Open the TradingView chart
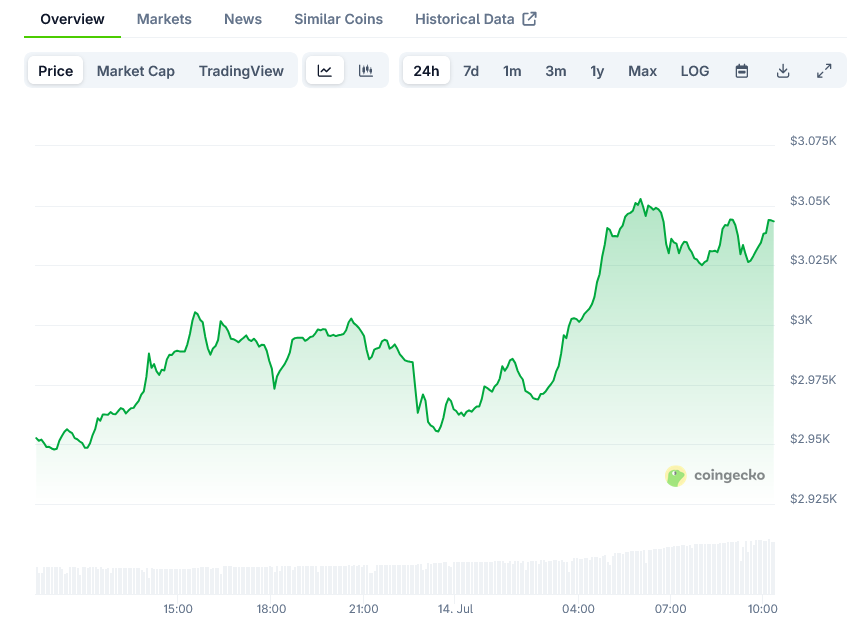Image resolution: width=847 pixels, height=625 pixels. [241, 70]
